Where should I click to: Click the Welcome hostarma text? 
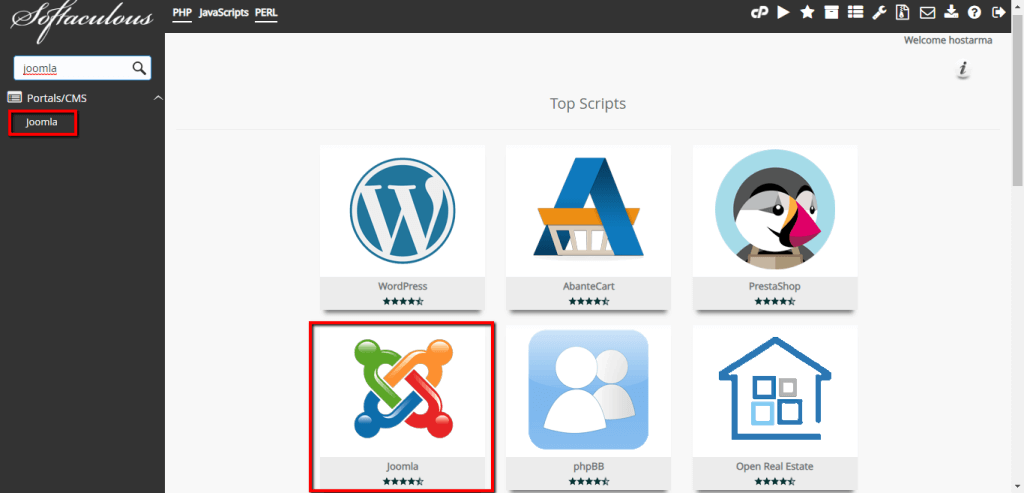948,40
